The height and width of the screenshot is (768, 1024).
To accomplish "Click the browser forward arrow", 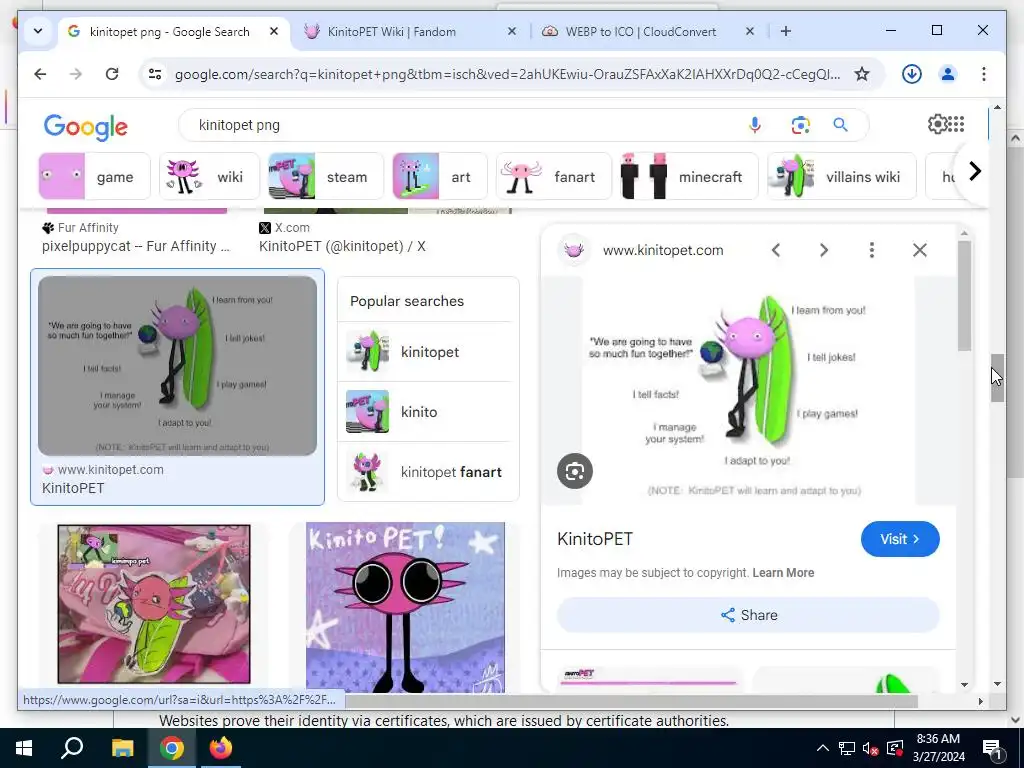I will point(76,74).
